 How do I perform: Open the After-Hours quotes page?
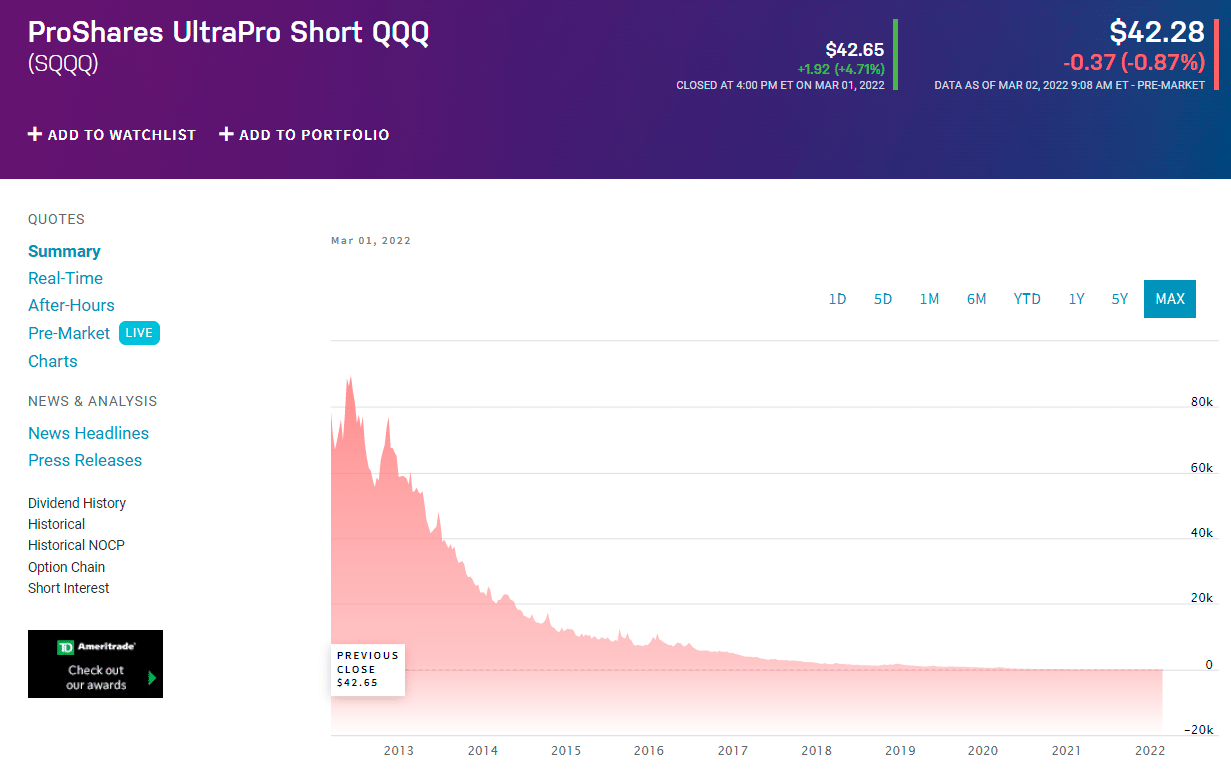click(71, 305)
